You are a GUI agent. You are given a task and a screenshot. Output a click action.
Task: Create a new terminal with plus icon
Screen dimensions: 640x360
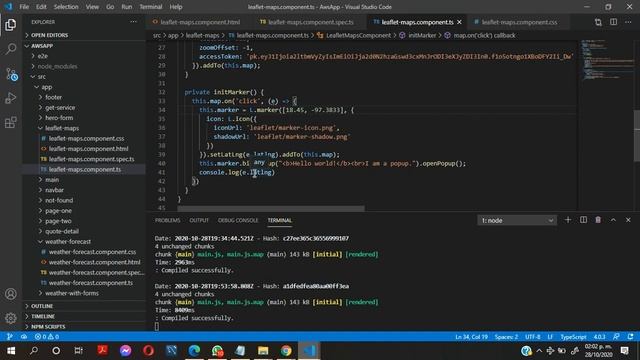[568, 220]
